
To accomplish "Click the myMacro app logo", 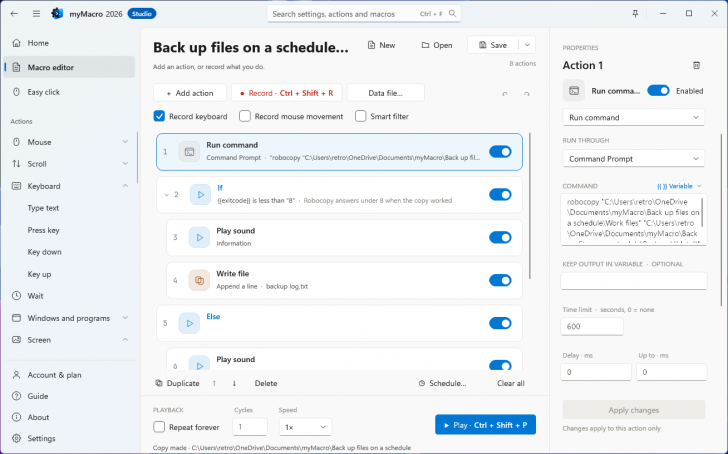I will coord(57,13).
